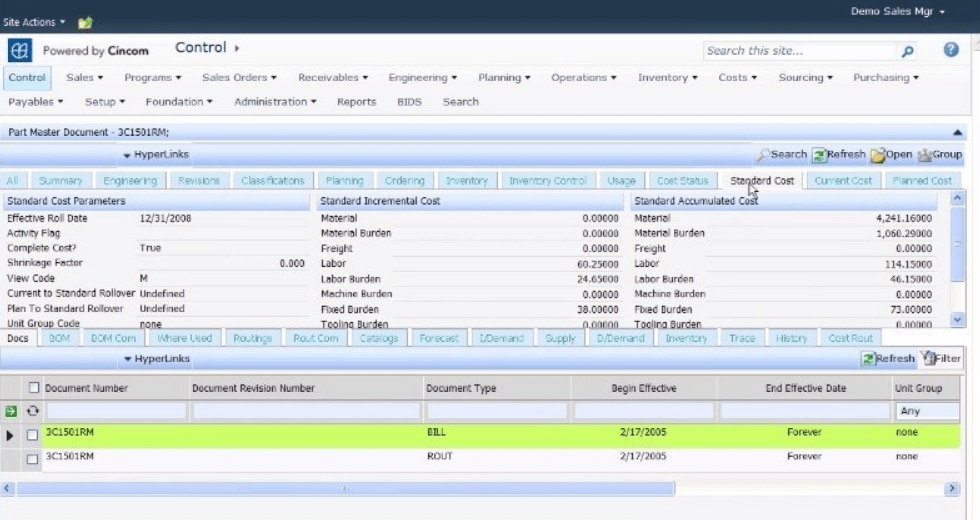Click the Docs panel Refresh icon
Image resolution: width=980 pixels, height=520 pixels.
tap(868, 359)
